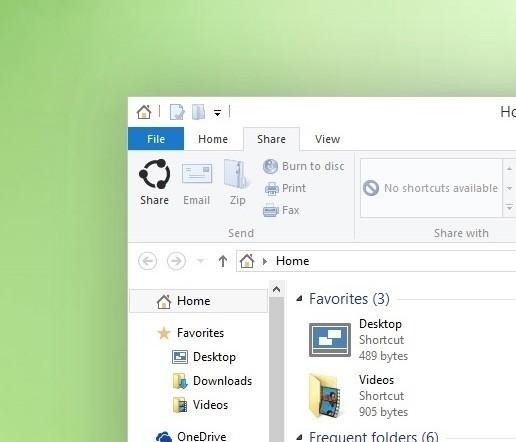
Task: Click the Share circular-arrows icon in ribbon
Action: [154, 174]
